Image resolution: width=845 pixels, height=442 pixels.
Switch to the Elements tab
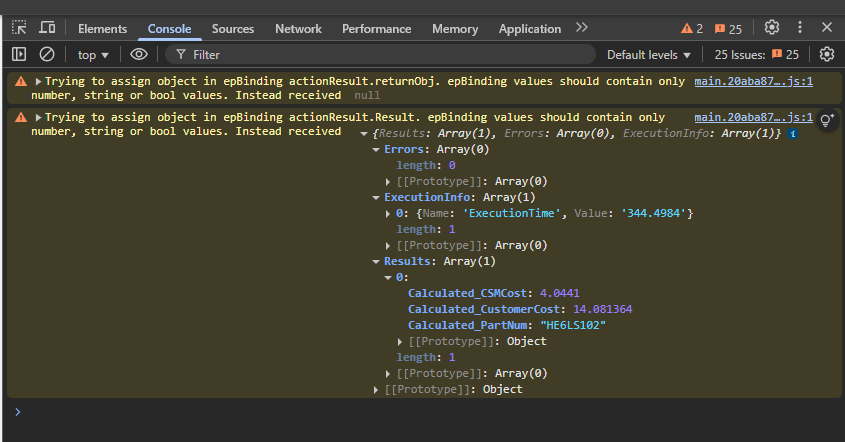tap(102, 29)
